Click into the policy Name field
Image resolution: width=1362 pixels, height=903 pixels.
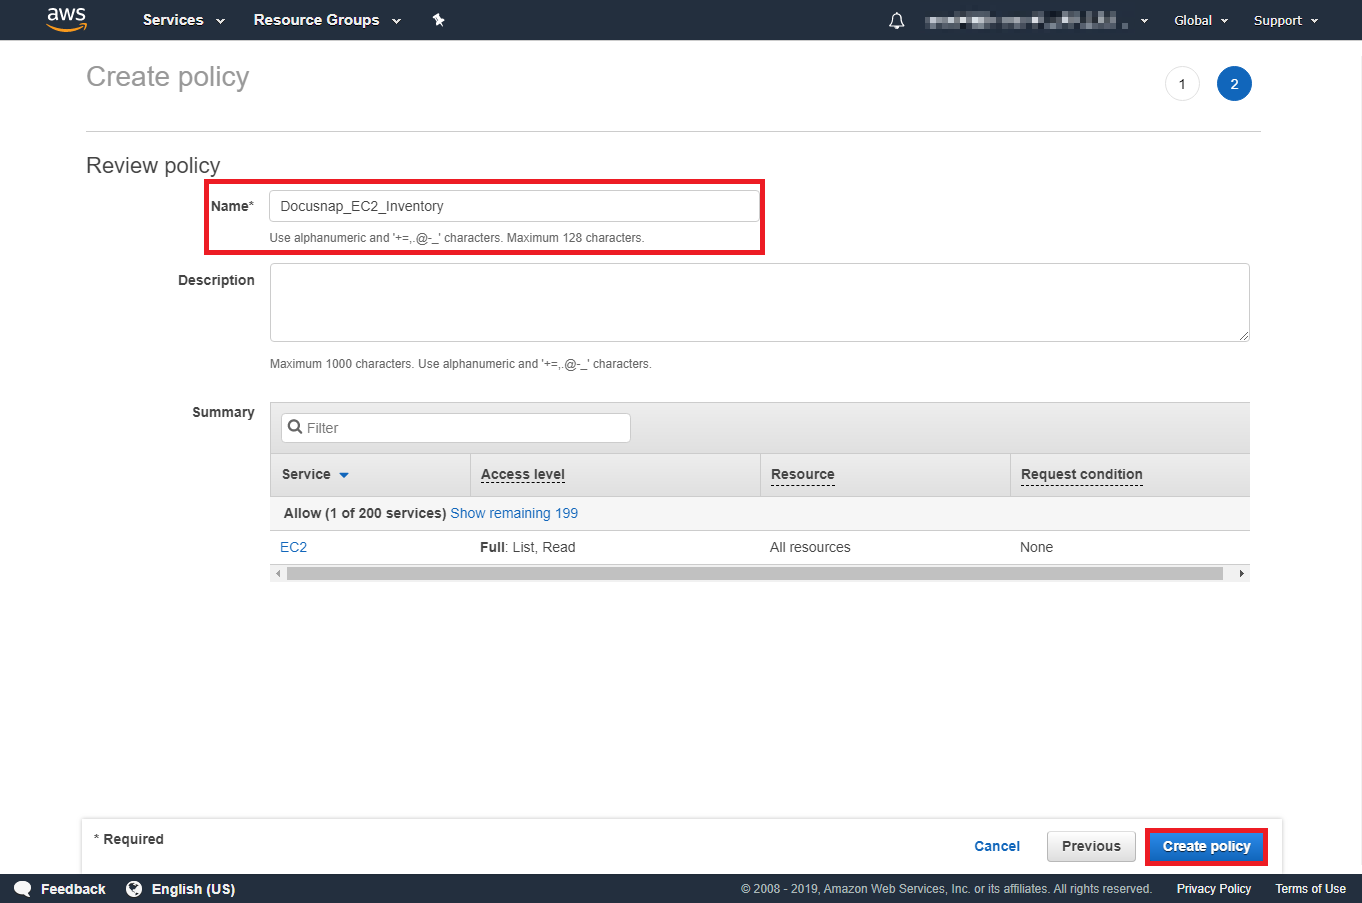[x=514, y=206]
